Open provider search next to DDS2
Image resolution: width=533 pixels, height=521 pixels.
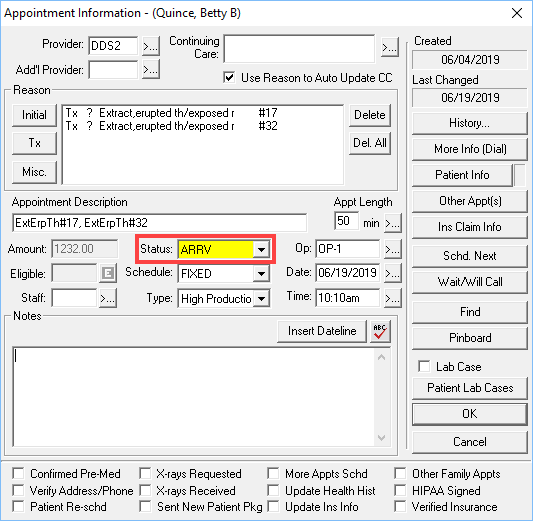tap(151, 46)
